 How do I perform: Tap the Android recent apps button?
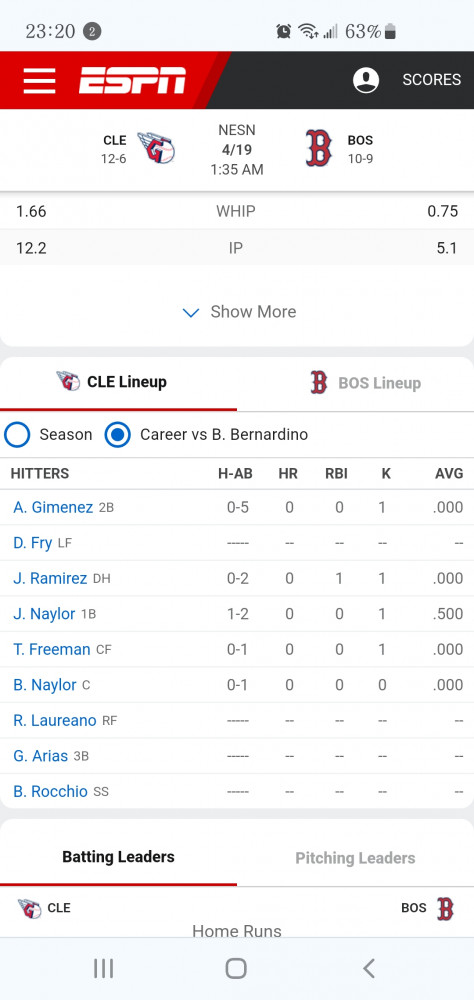click(103, 968)
